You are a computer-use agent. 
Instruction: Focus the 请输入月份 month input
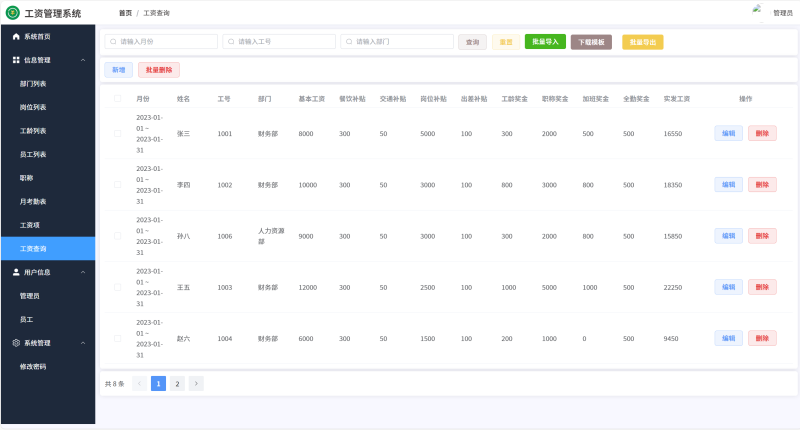(x=161, y=42)
